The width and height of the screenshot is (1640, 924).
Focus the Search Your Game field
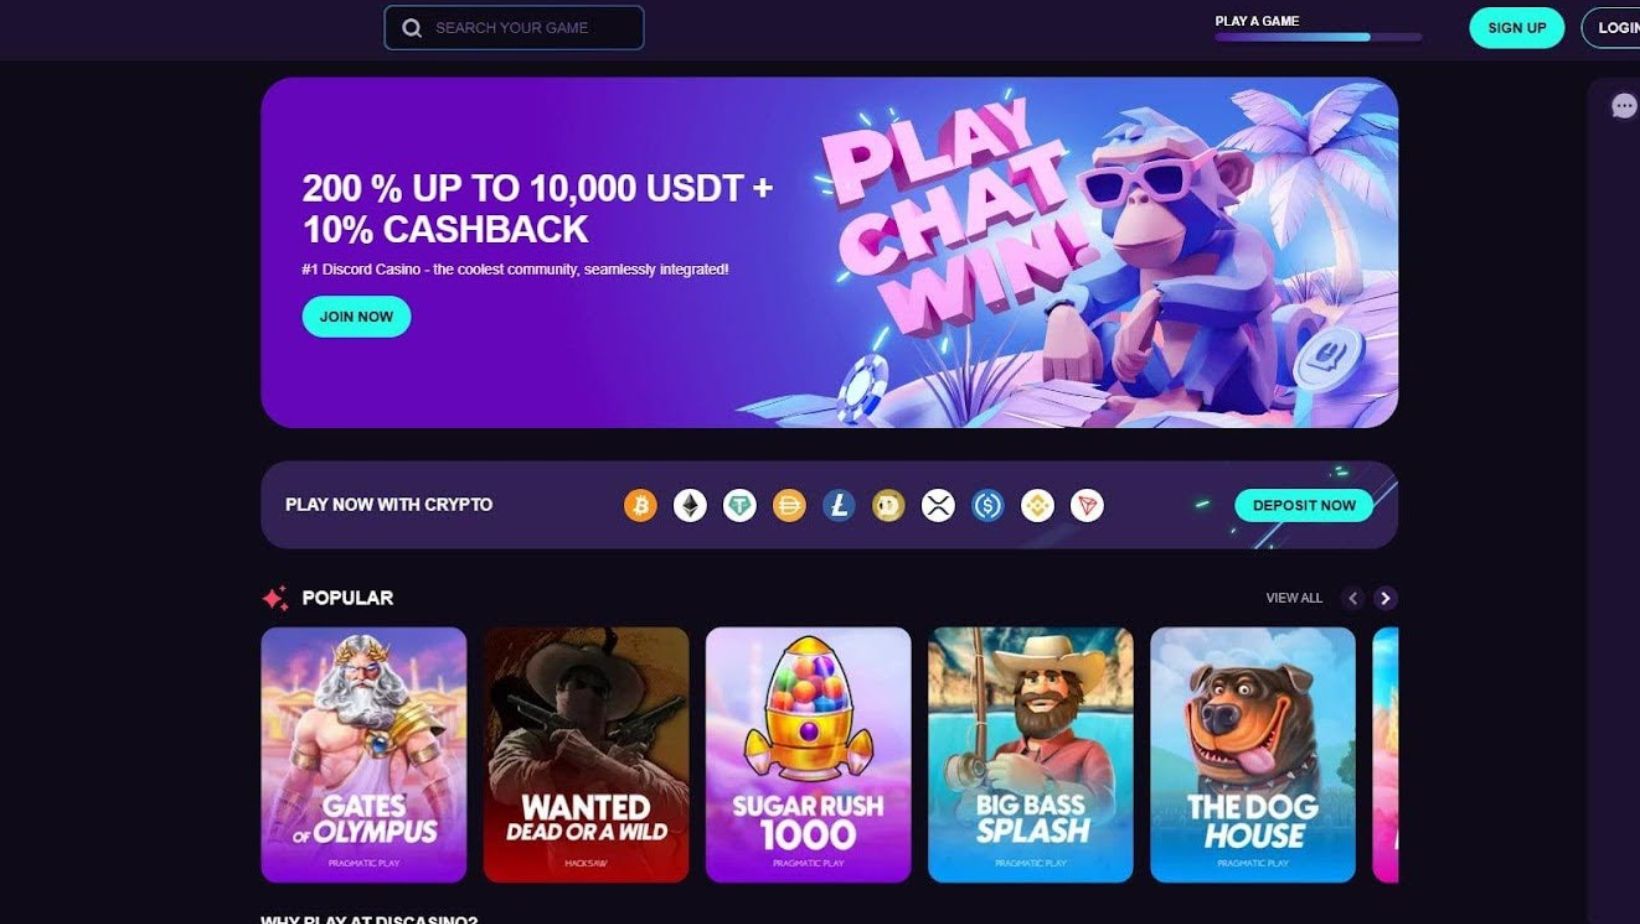point(514,28)
